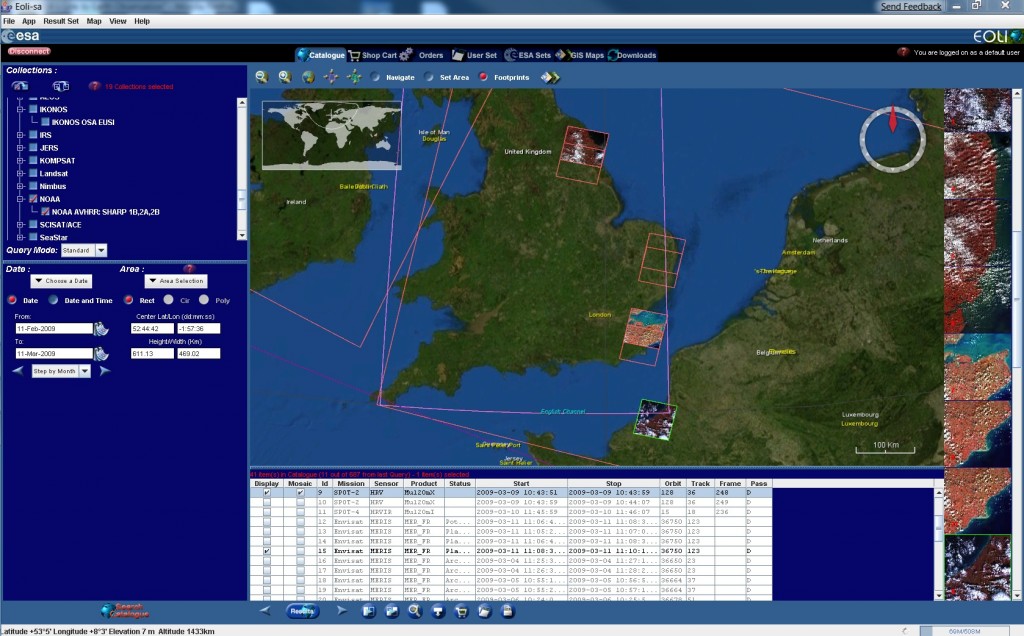Click the Results button

300,610
